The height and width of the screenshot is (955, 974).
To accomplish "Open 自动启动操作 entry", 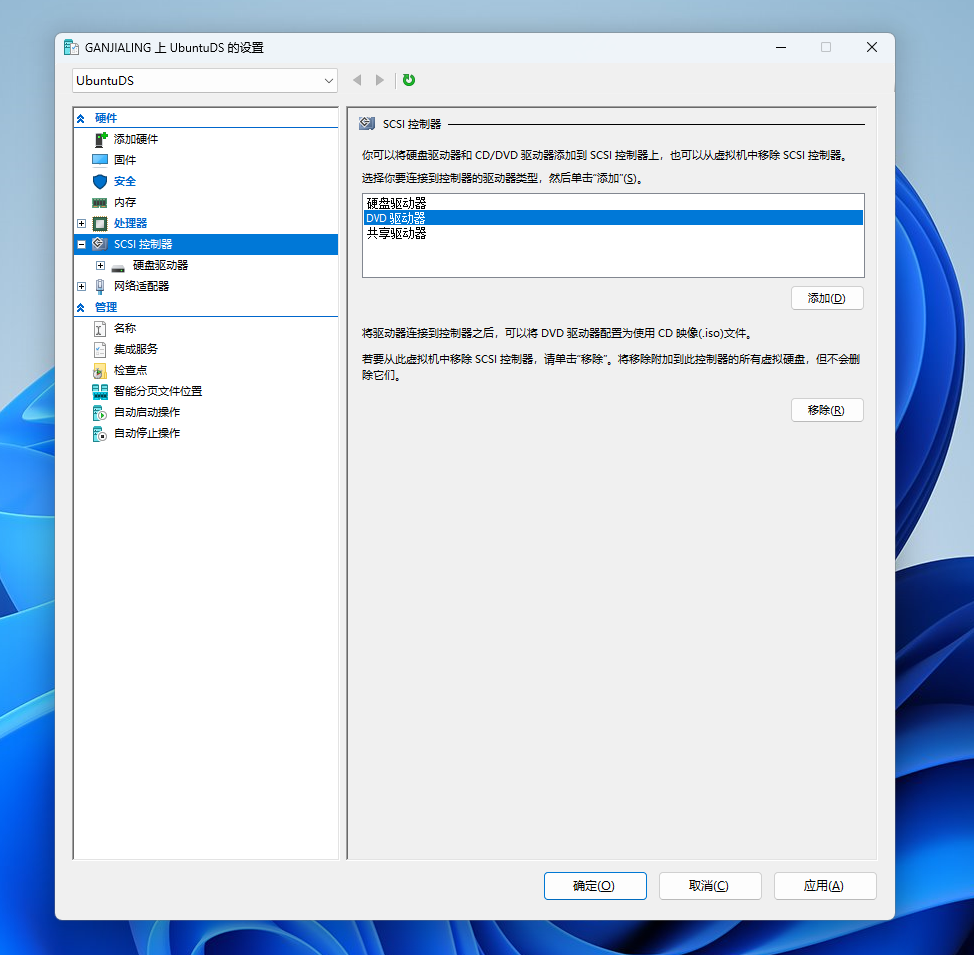I will pyautogui.click(x=147, y=413).
